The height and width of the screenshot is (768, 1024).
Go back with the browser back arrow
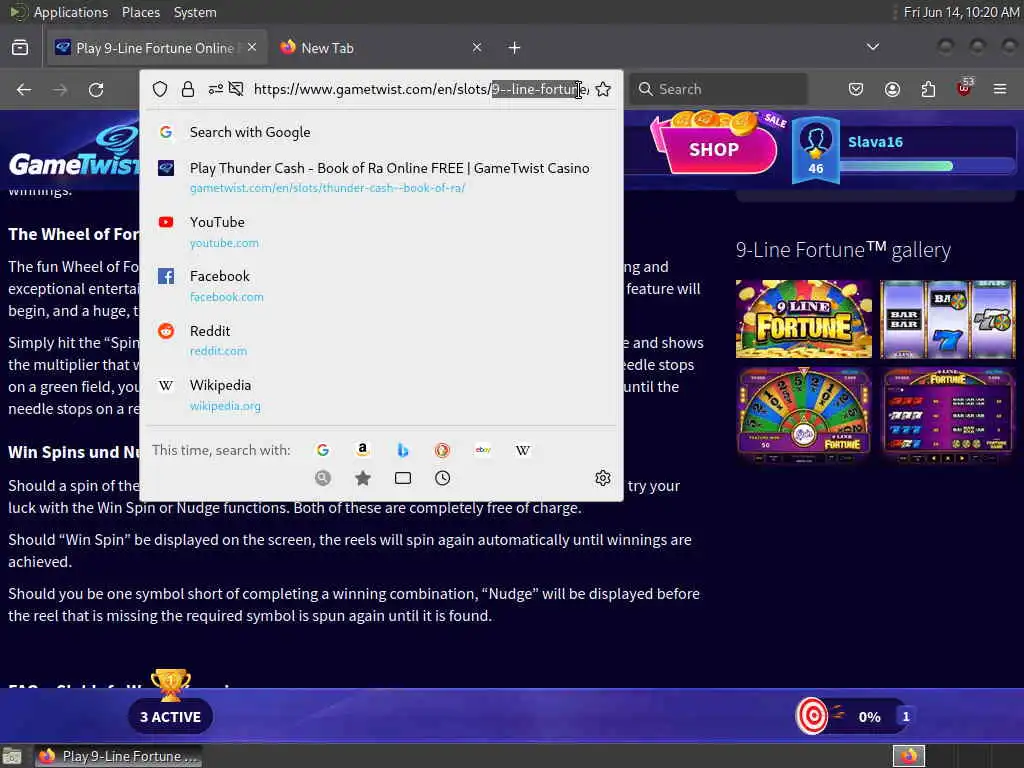[x=24, y=89]
